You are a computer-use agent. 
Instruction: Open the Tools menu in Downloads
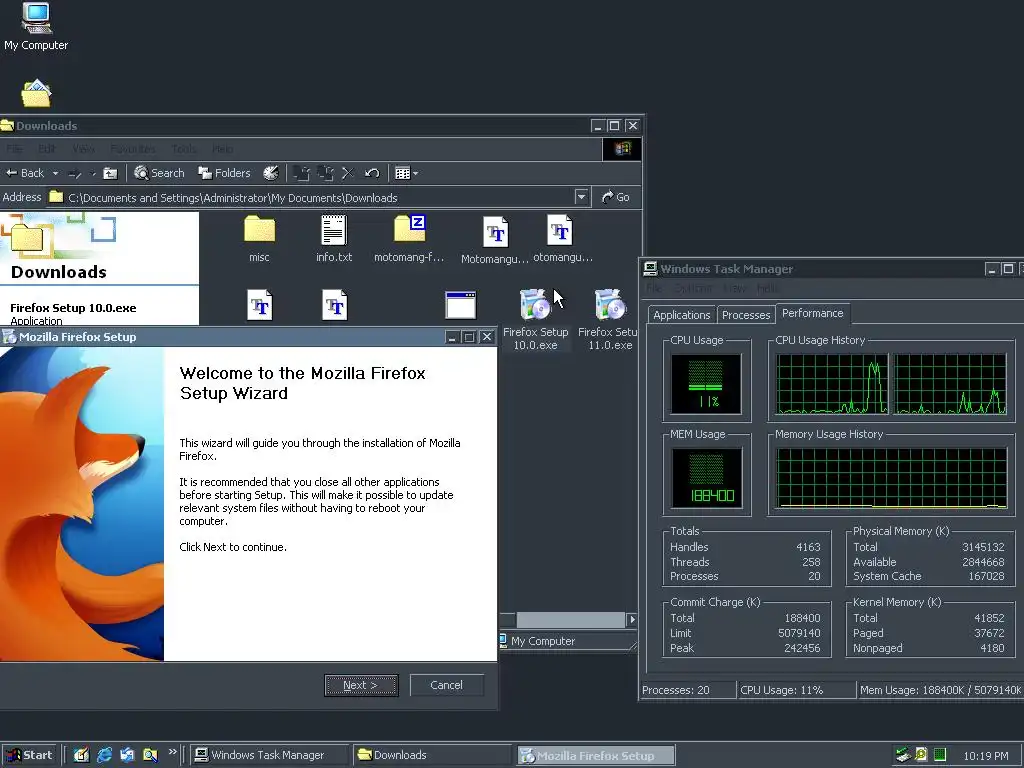(183, 149)
